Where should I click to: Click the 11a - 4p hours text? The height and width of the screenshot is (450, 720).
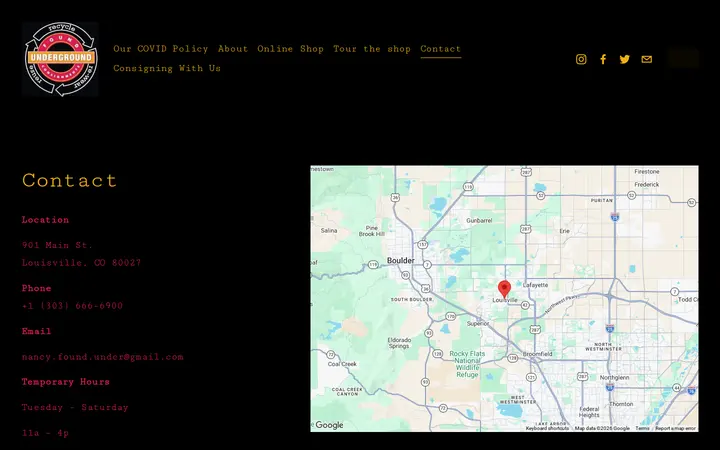tap(45, 433)
